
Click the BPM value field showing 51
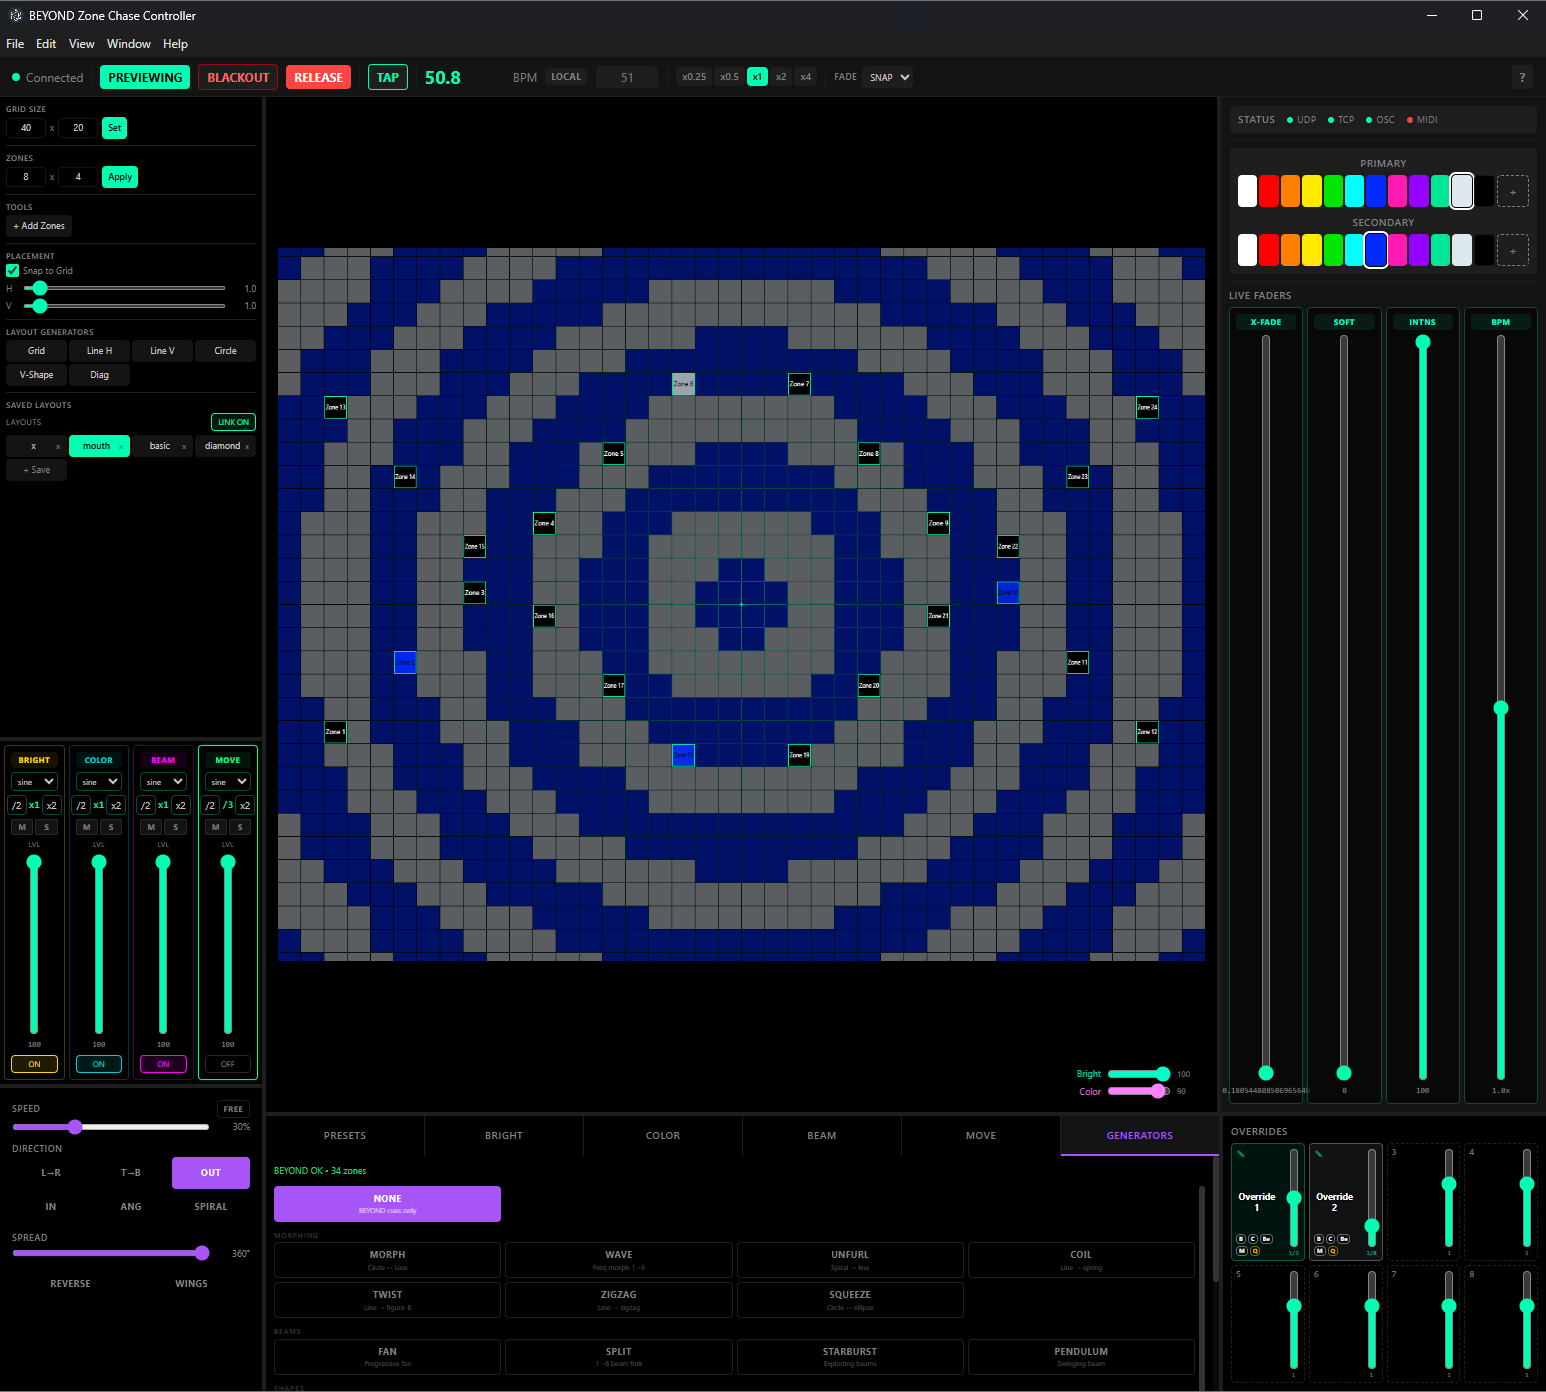(x=627, y=77)
